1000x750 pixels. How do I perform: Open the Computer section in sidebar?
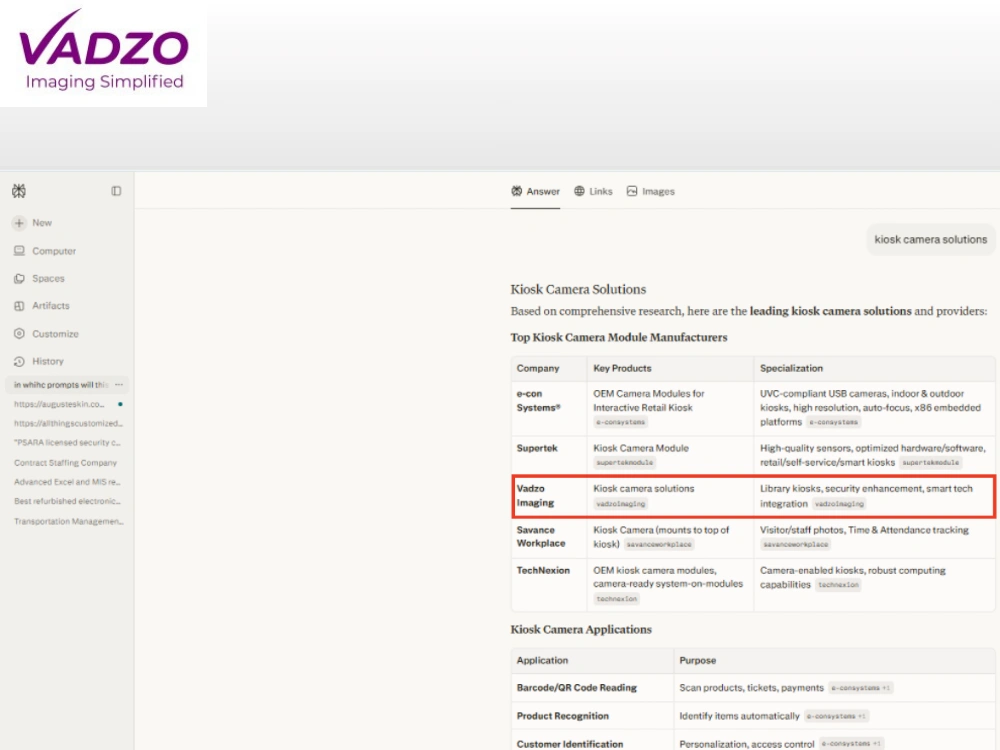[x=45, y=251]
